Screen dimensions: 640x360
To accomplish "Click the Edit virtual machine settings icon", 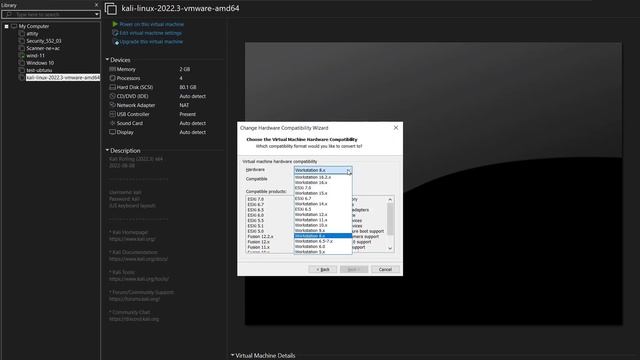I will [x=115, y=33].
